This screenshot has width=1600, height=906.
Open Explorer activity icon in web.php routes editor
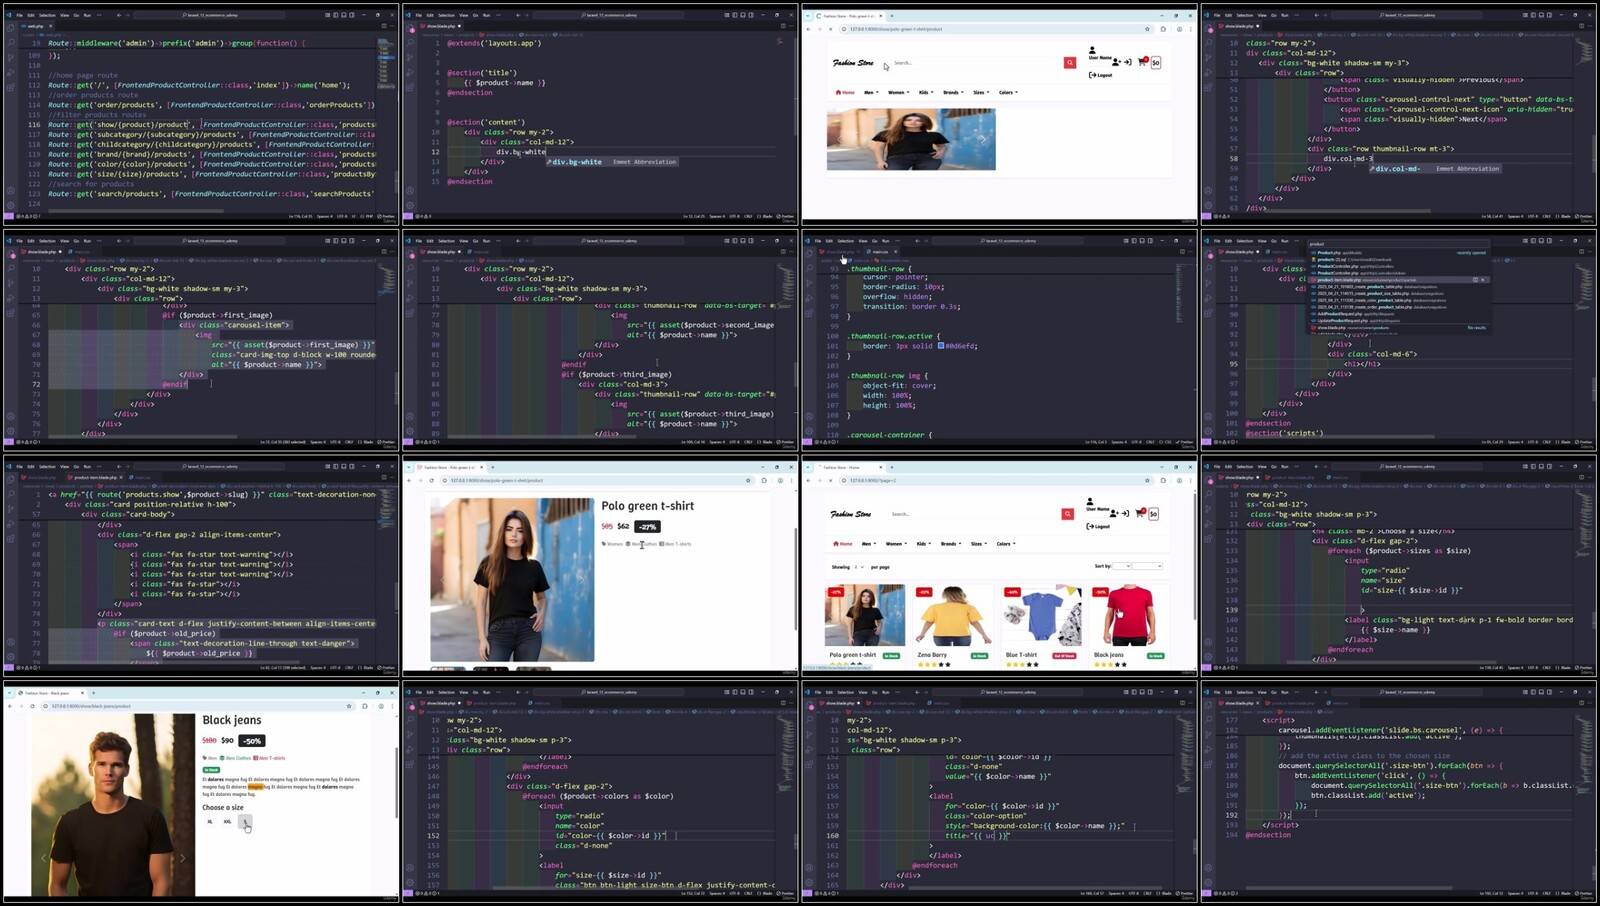pos(11,27)
